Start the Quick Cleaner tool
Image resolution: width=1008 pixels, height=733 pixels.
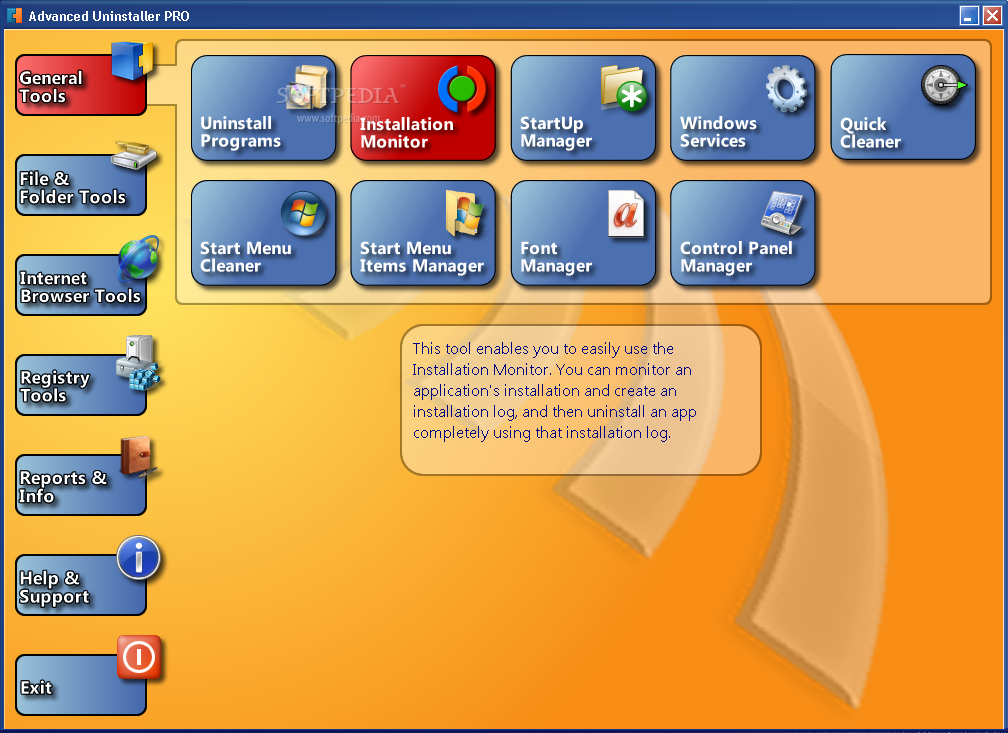pos(903,107)
